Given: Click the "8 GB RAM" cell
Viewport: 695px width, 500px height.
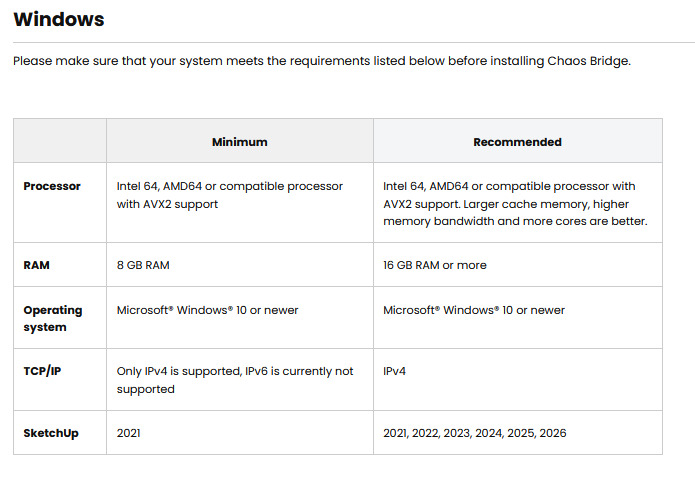Looking at the screenshot, I should click(x=142, y=266).
